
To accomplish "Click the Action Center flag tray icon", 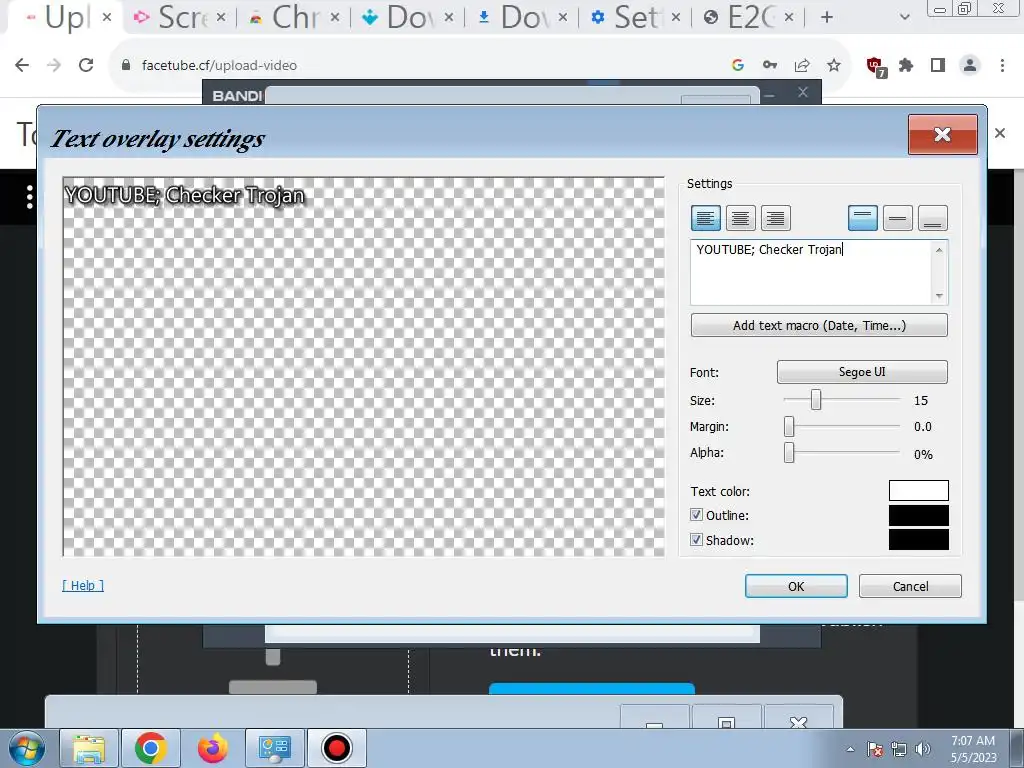I will pyautogui.click(x=875, y=749).
